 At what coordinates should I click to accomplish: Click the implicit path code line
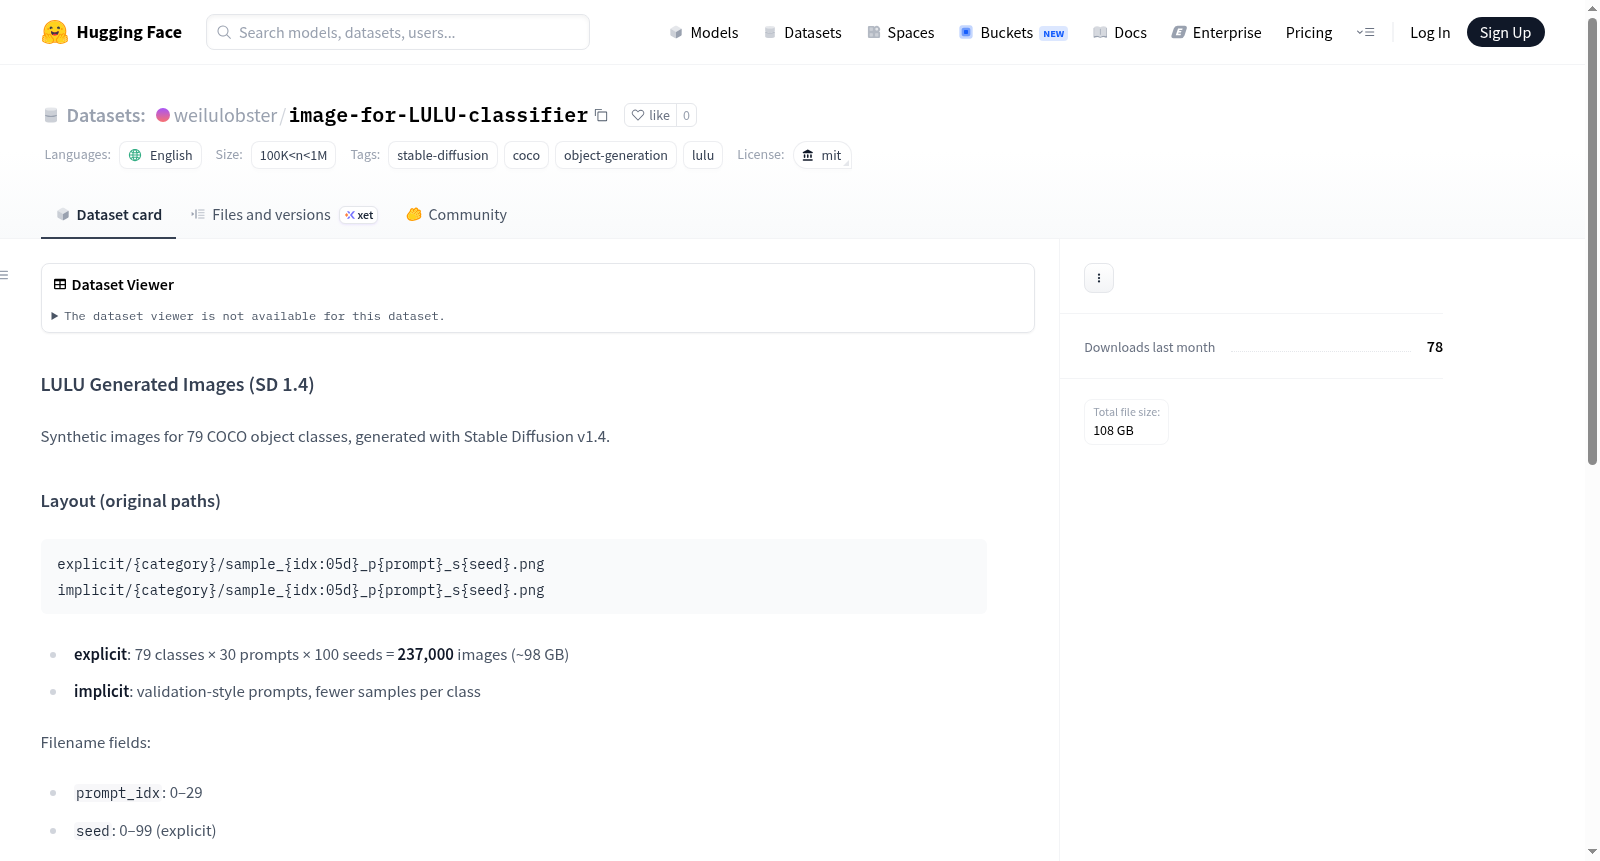[301, 590]
